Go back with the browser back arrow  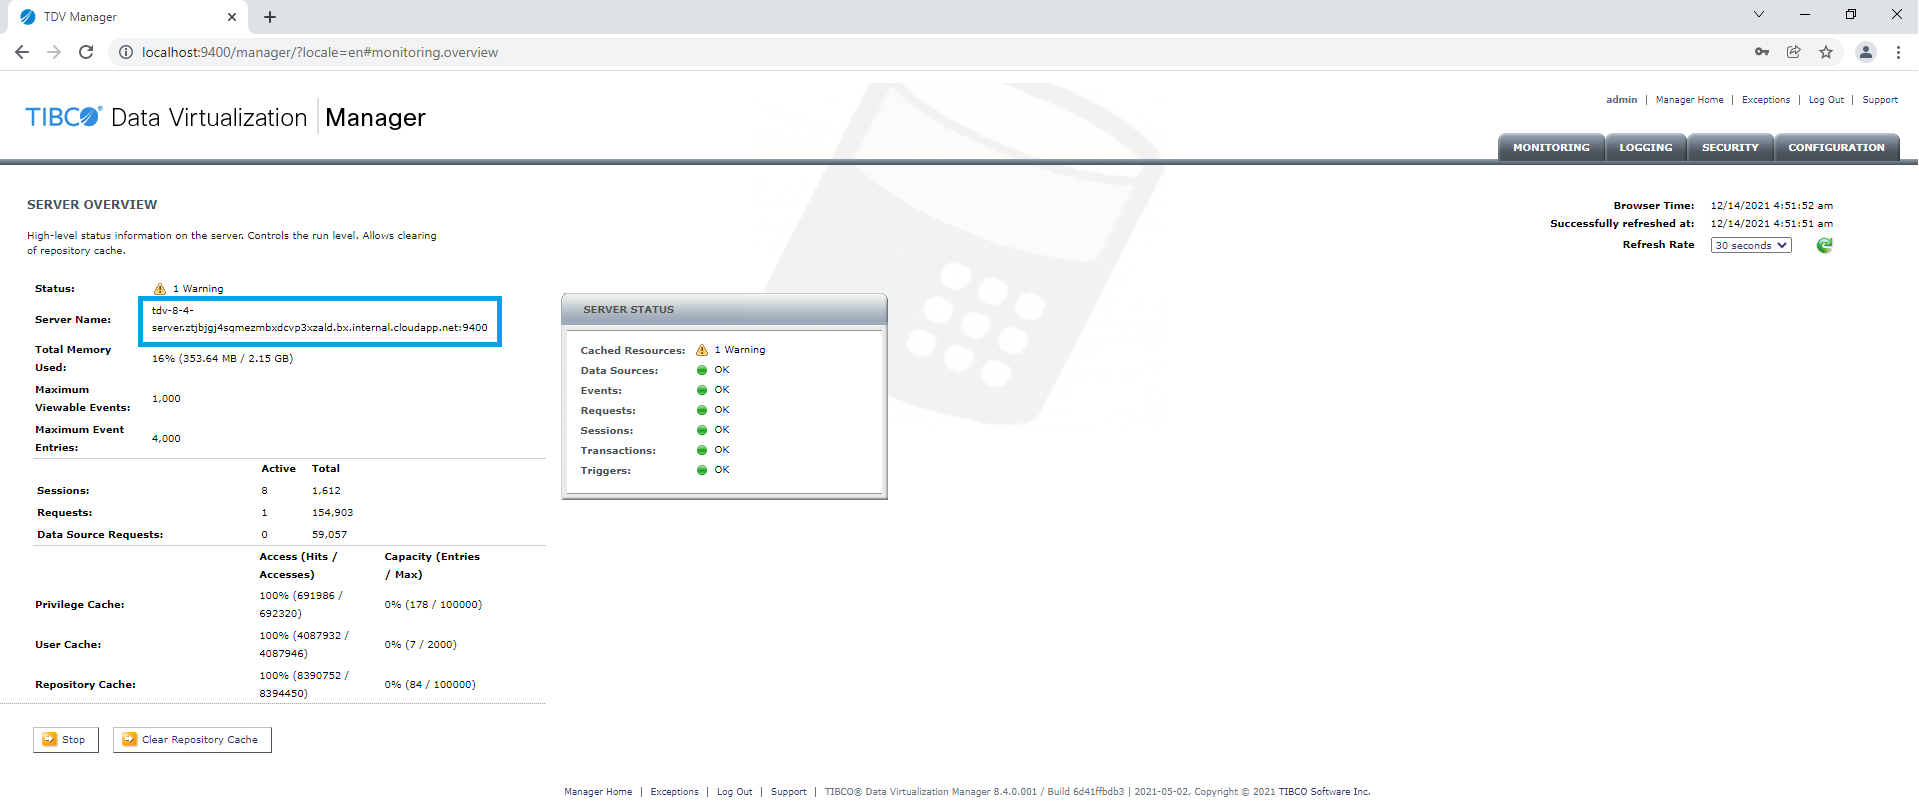22,52
